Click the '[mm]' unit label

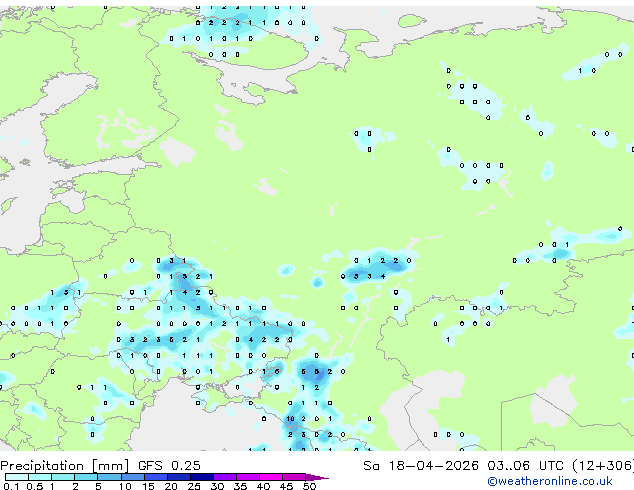(111, 466)
